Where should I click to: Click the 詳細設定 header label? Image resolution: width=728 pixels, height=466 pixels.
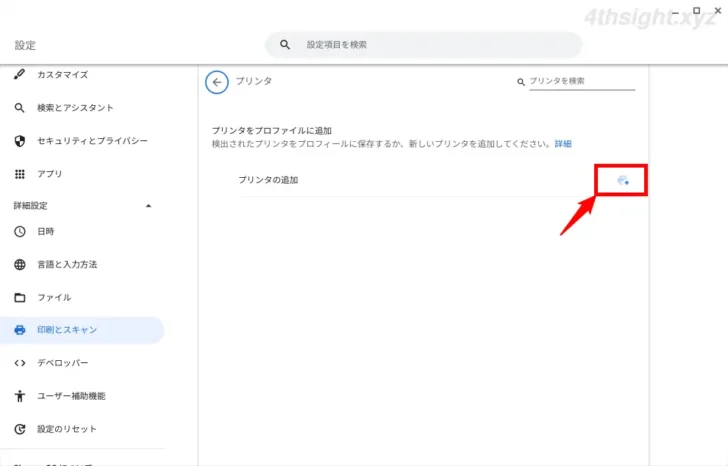pyautogui.click(x=31, y=206)
